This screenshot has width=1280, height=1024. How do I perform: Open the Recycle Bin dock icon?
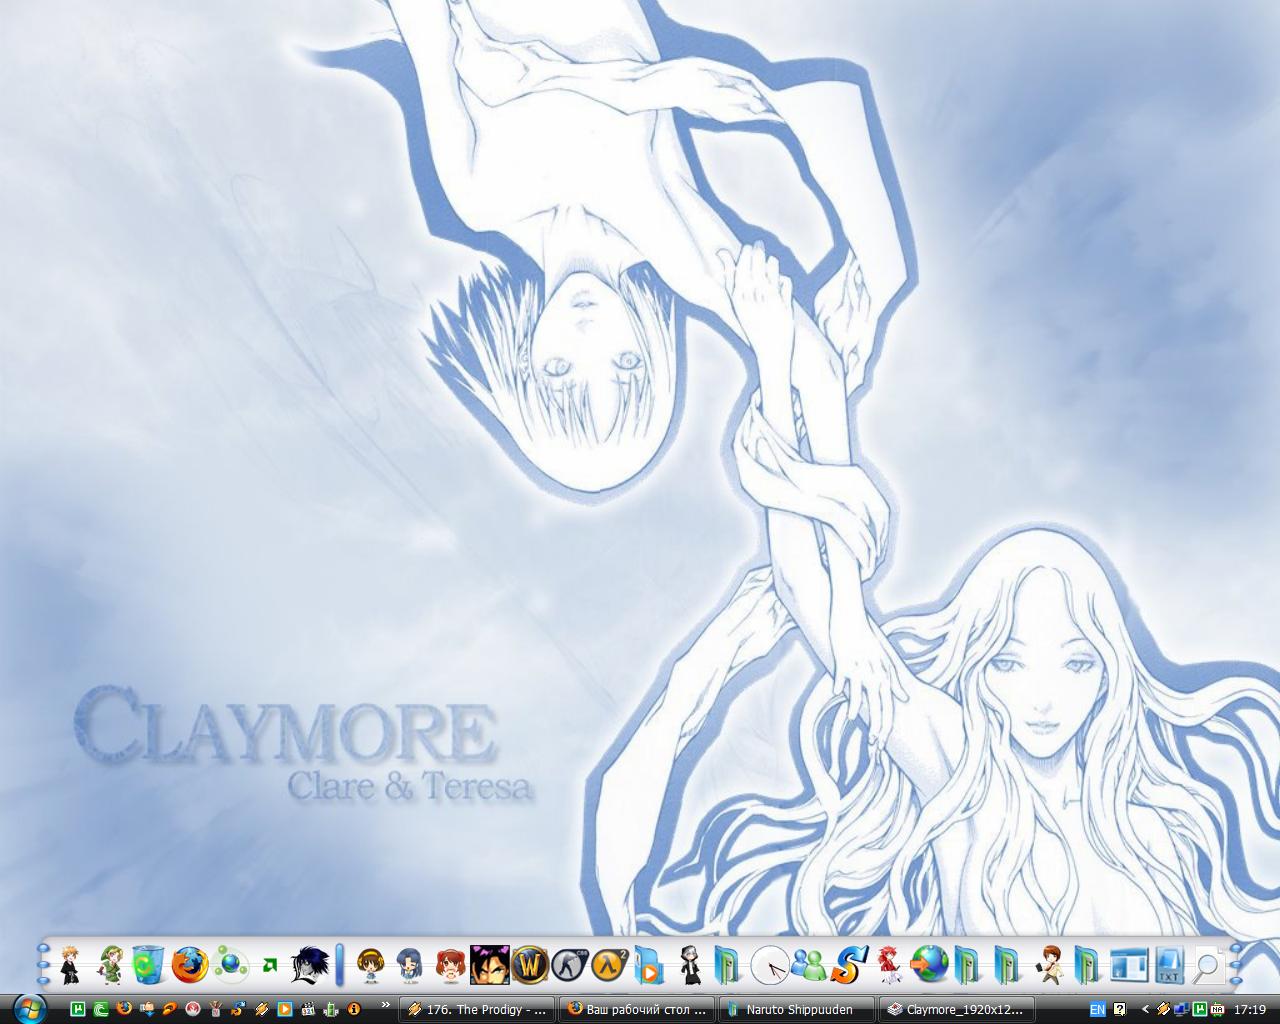point(147,966)
